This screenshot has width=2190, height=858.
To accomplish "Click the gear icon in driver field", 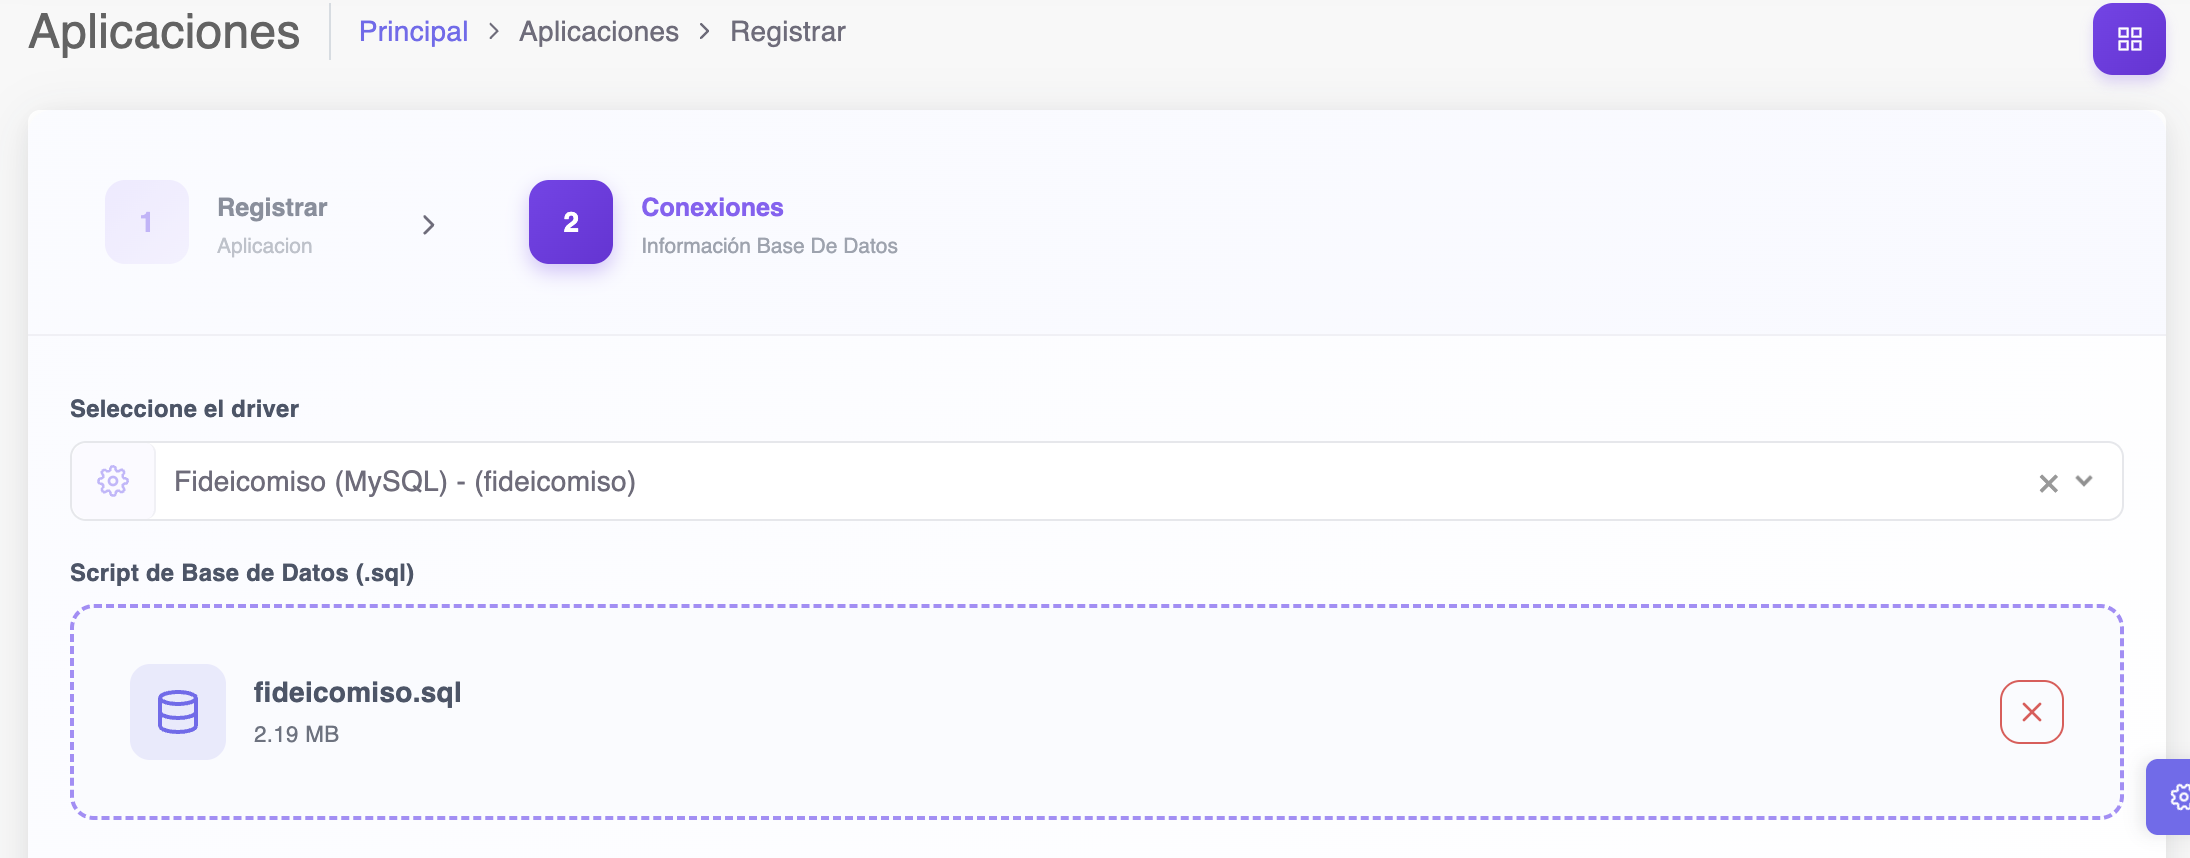I will (x=113, y=481).
